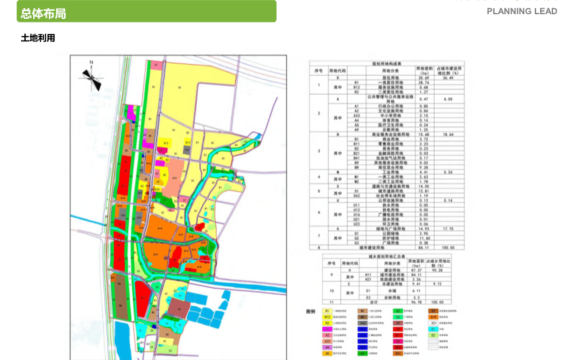This screenshot has width=570, height=360.
Task: Pick the gray legend swatch
Action: point(362,323)
